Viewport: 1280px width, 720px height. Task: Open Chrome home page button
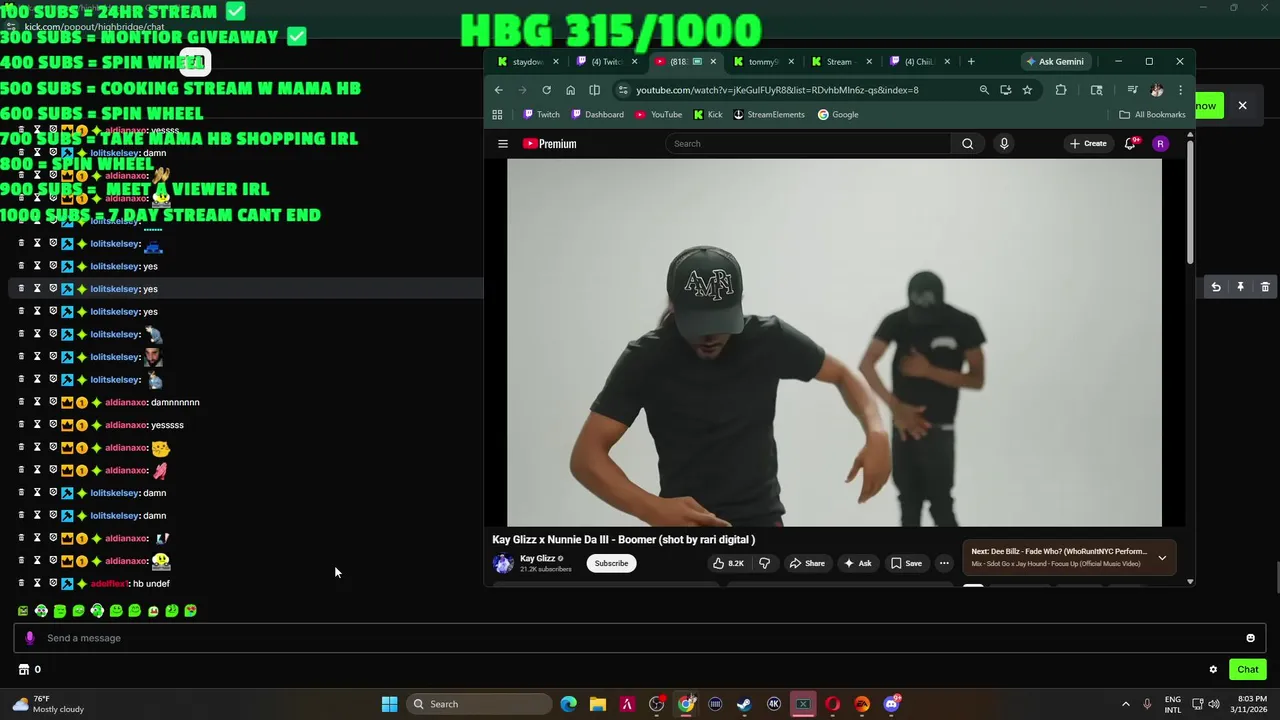pos(570,90)
